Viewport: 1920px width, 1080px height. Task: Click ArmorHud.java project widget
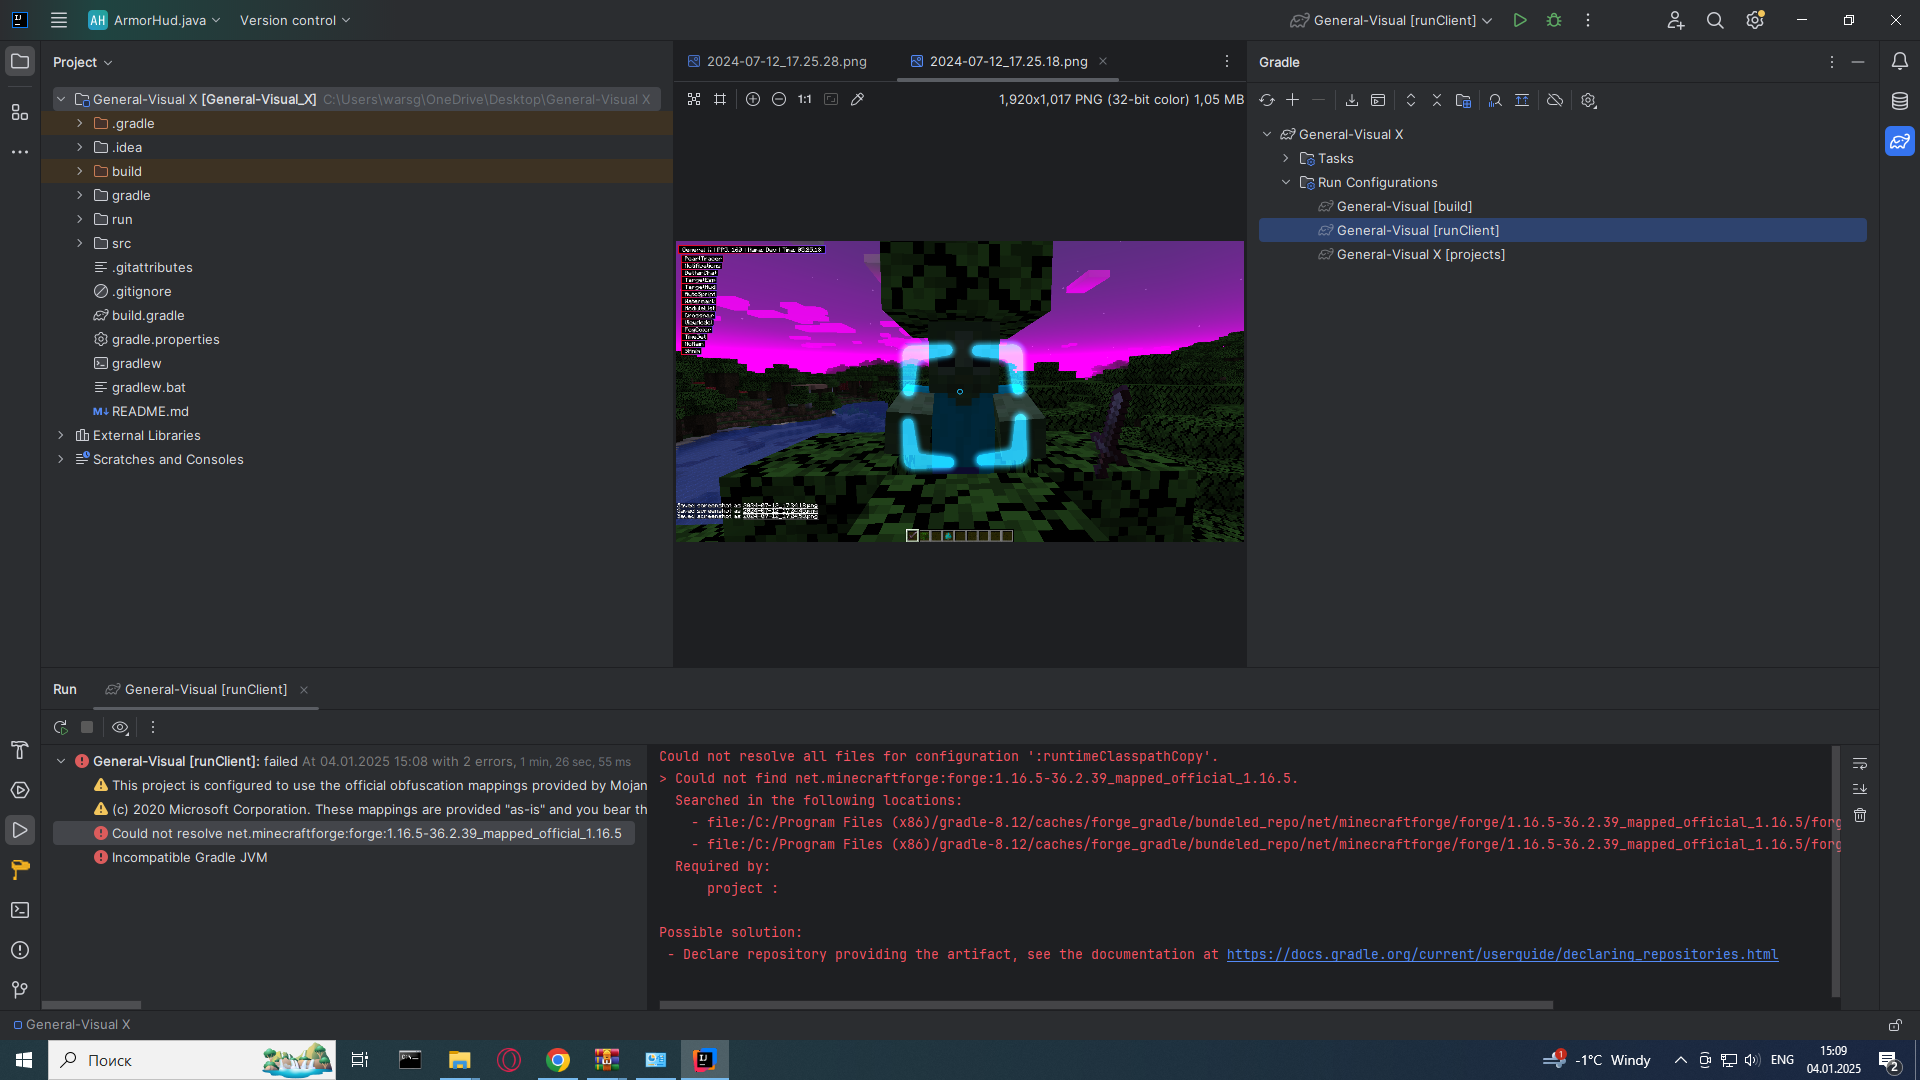point(154,20)
